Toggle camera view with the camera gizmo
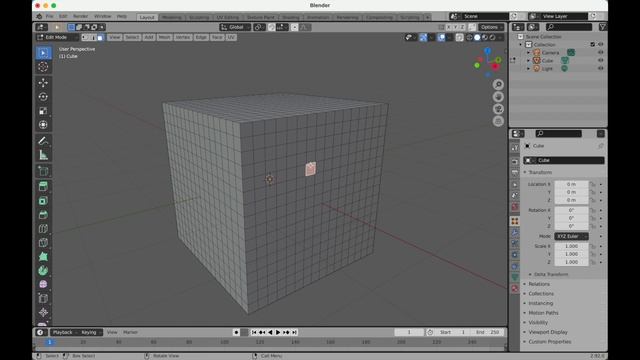640x360 pixels. point(498,109)
